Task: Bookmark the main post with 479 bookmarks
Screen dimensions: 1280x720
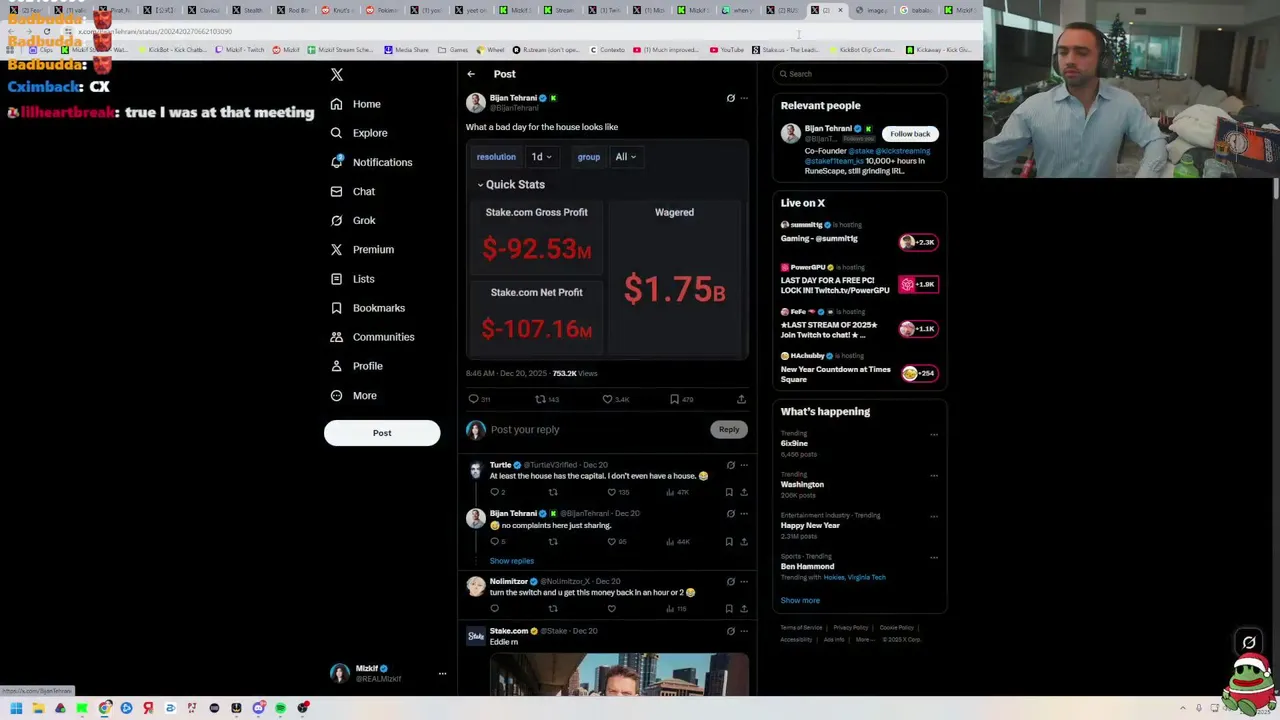Action: (x=680, y=399)
